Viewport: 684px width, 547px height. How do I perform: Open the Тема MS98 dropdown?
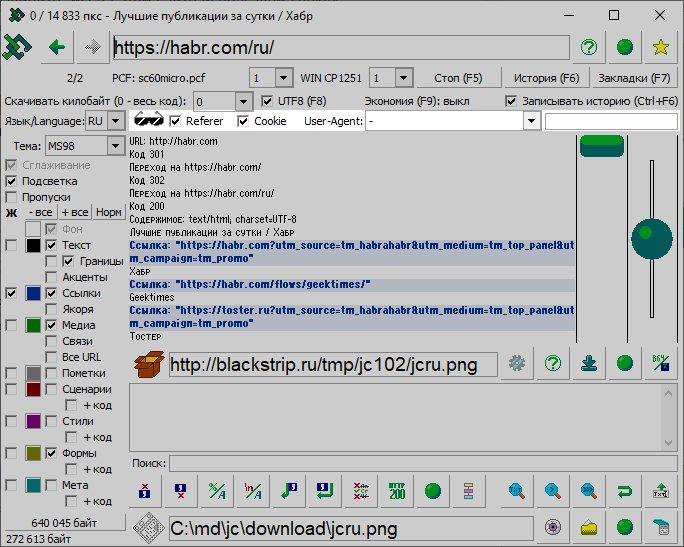coord(116,146)
